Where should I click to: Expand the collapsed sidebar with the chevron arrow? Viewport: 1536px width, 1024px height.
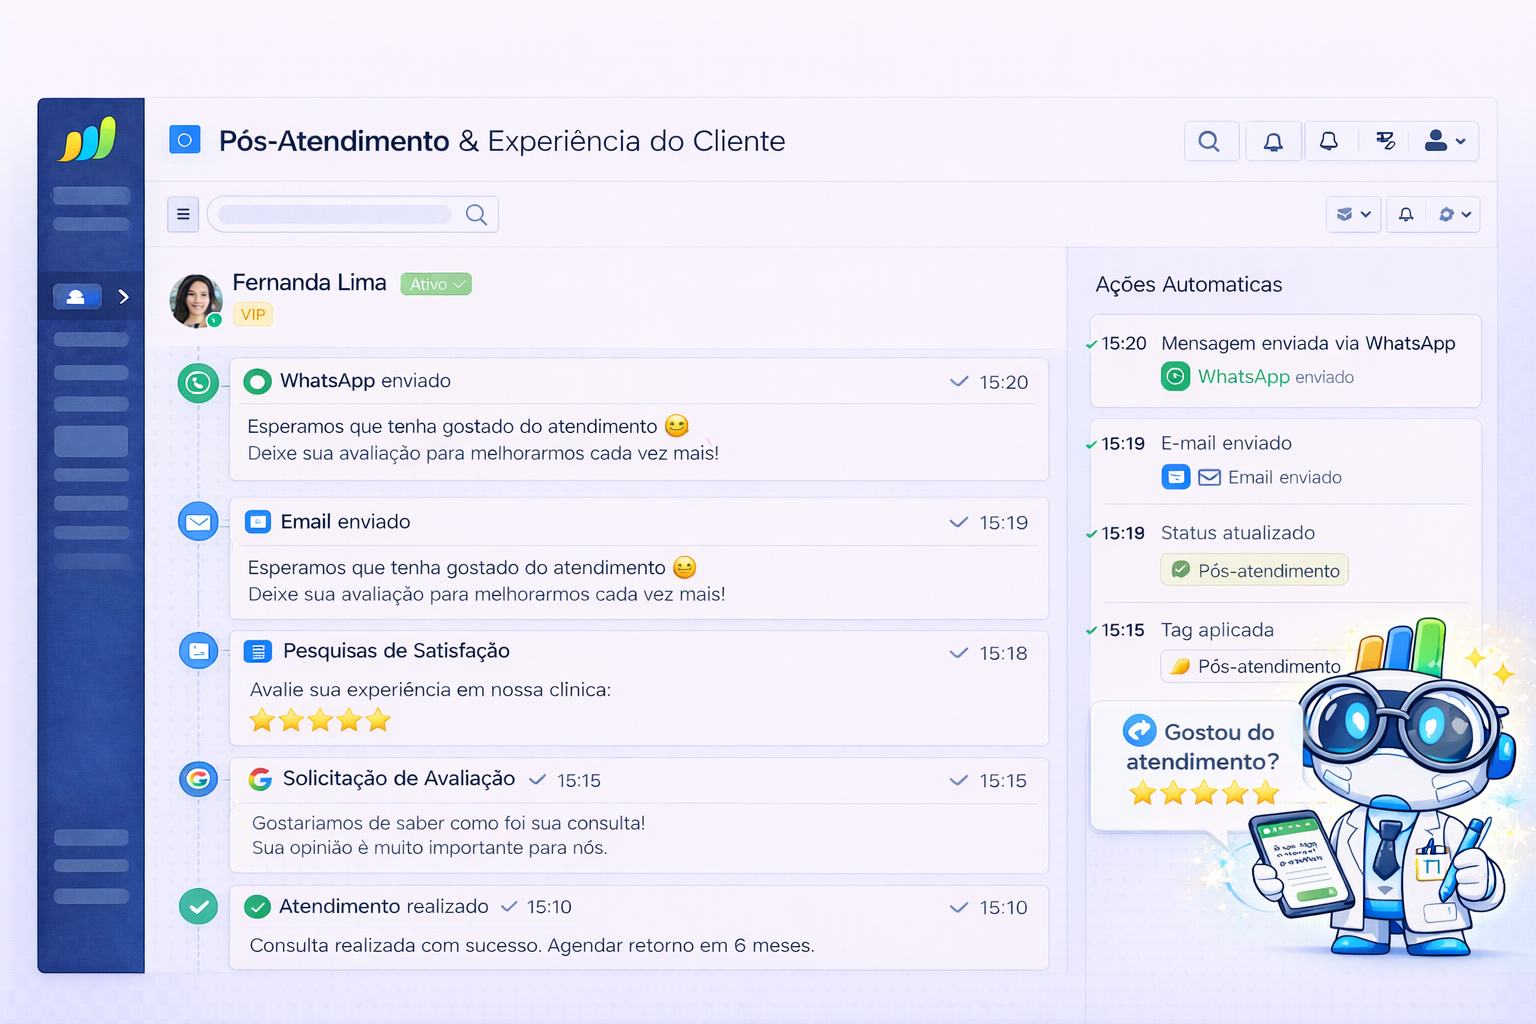(x=123, y=296)
